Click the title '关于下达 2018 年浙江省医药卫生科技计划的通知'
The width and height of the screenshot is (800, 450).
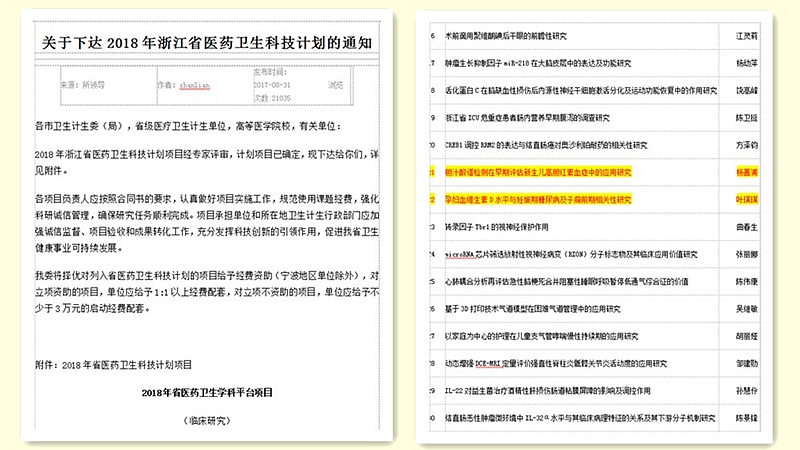207,43
